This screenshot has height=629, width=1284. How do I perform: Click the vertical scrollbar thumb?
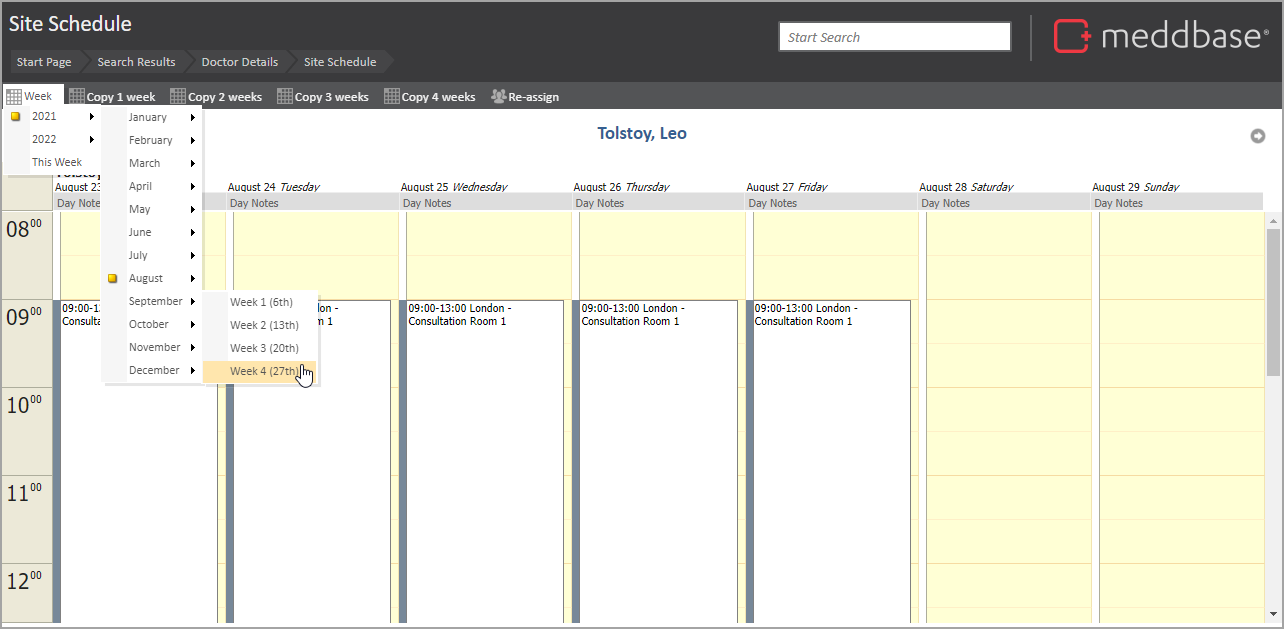(x=1273, y=302)
